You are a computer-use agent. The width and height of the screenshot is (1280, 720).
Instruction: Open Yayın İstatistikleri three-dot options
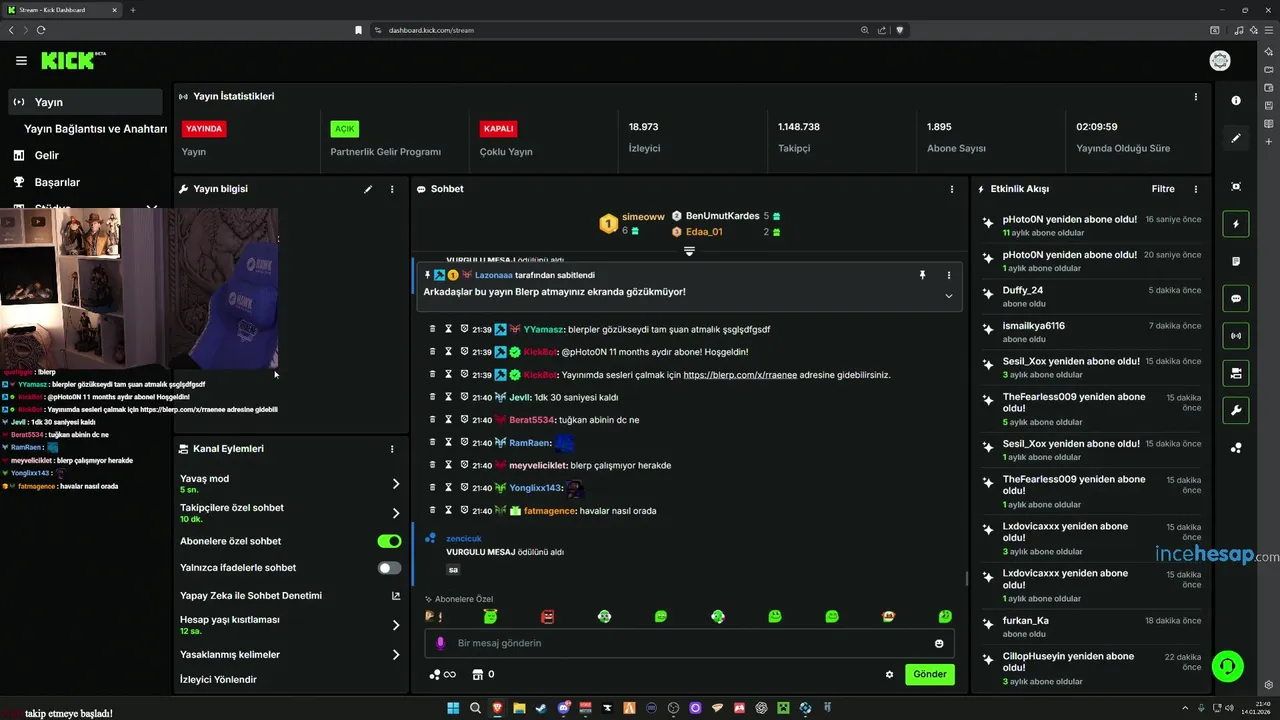[1196, 97]
